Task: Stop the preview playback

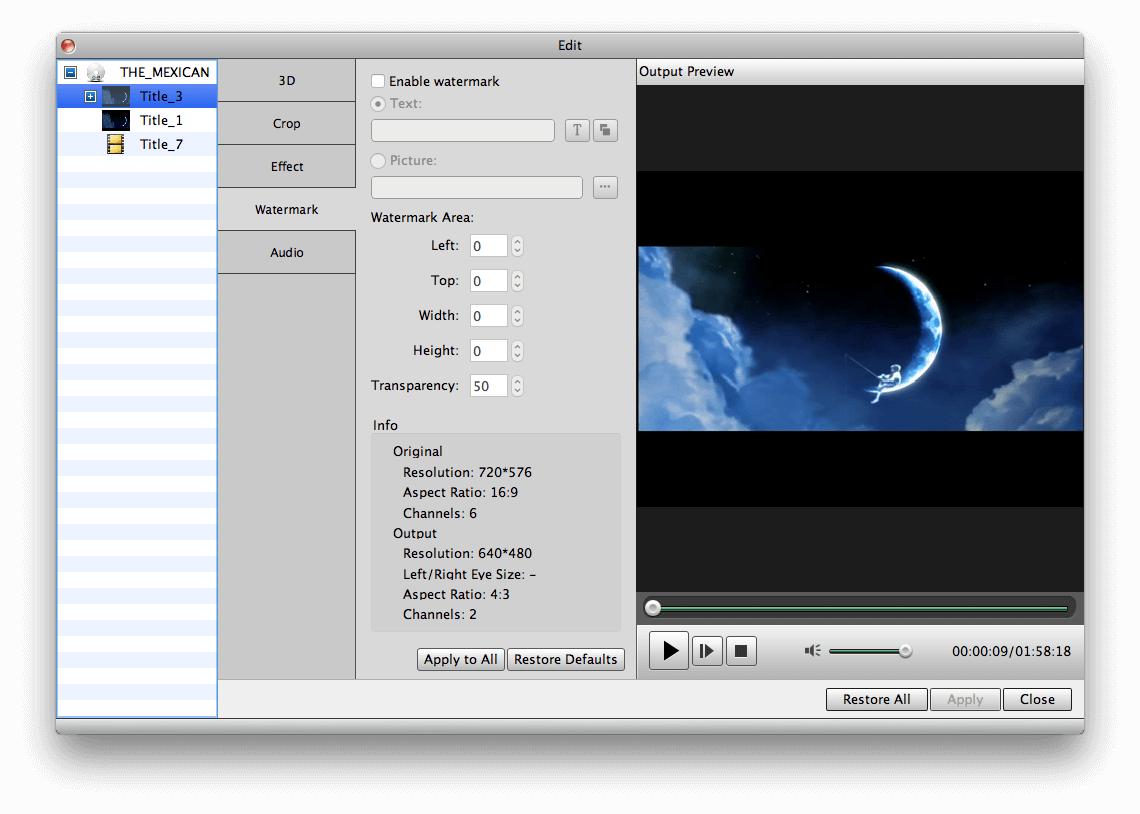Action: coord(741,650)
